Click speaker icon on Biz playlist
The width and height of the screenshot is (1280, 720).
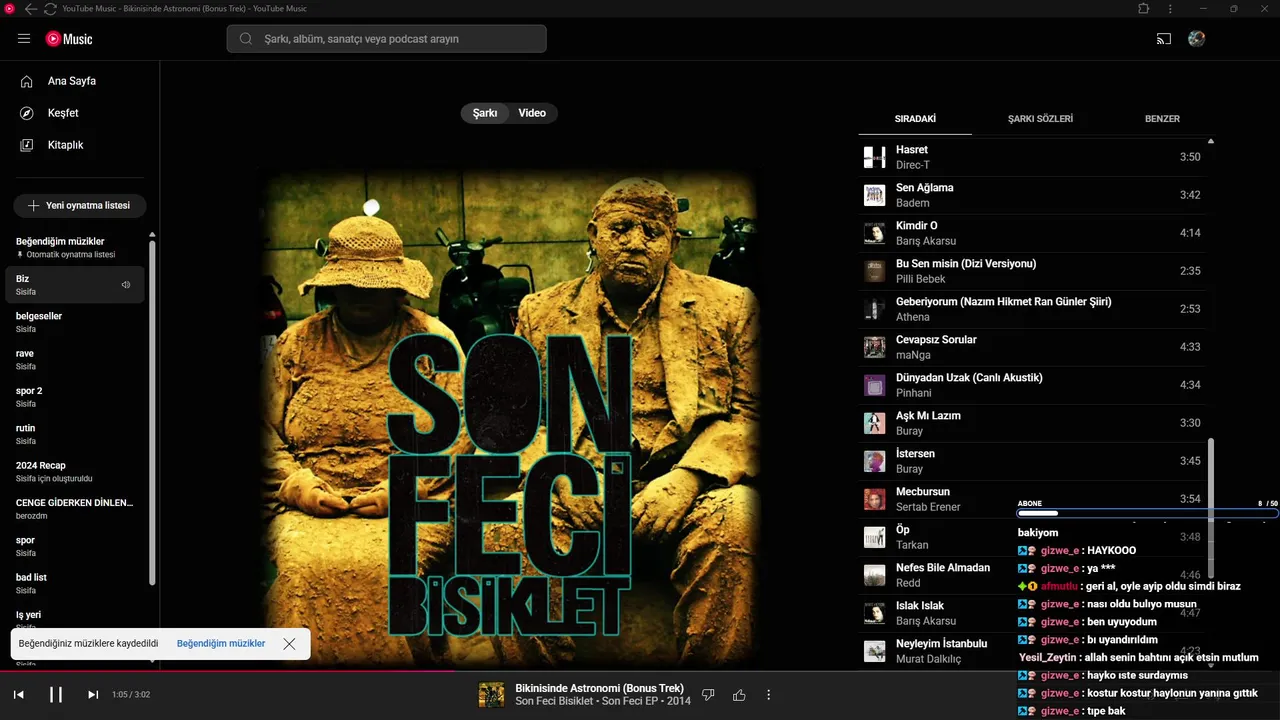pyautogui.click(x=126, y=285)
